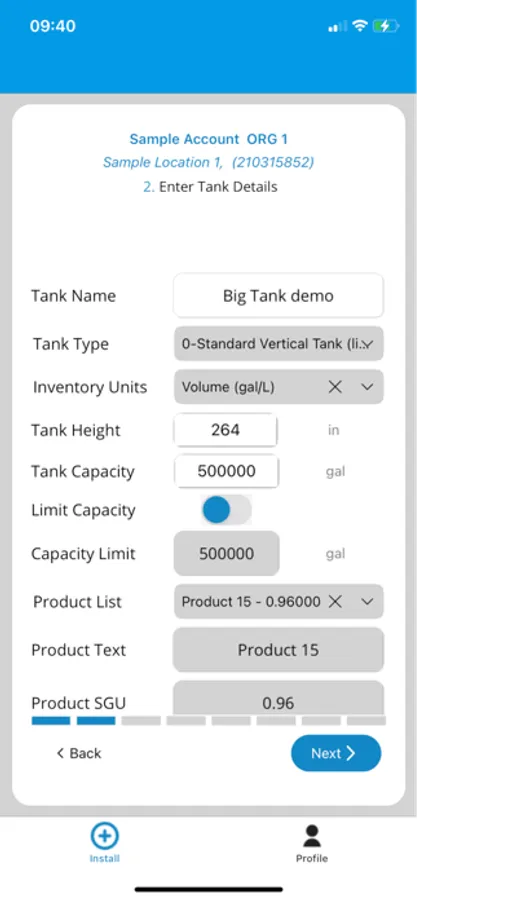Tap the first progress step segment
Image resolution: width=507 pixels, height=900 pixels.
(51, 721)
